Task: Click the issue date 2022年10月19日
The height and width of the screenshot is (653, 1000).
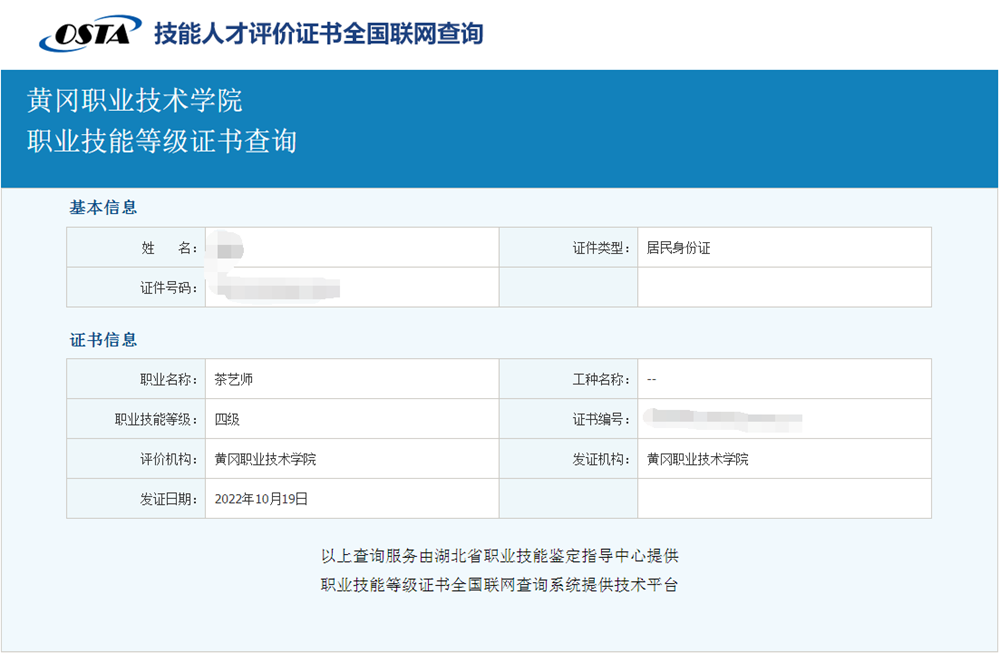Action: coord(261,499)
